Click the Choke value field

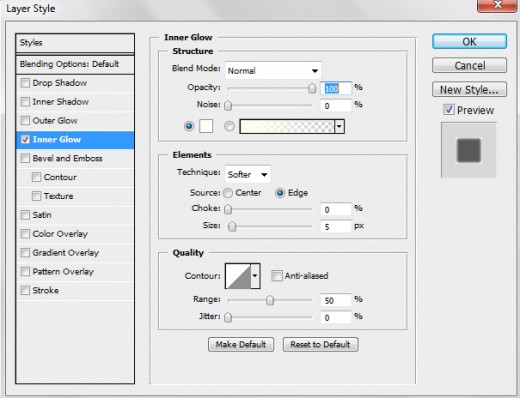(x=336, y=209)
